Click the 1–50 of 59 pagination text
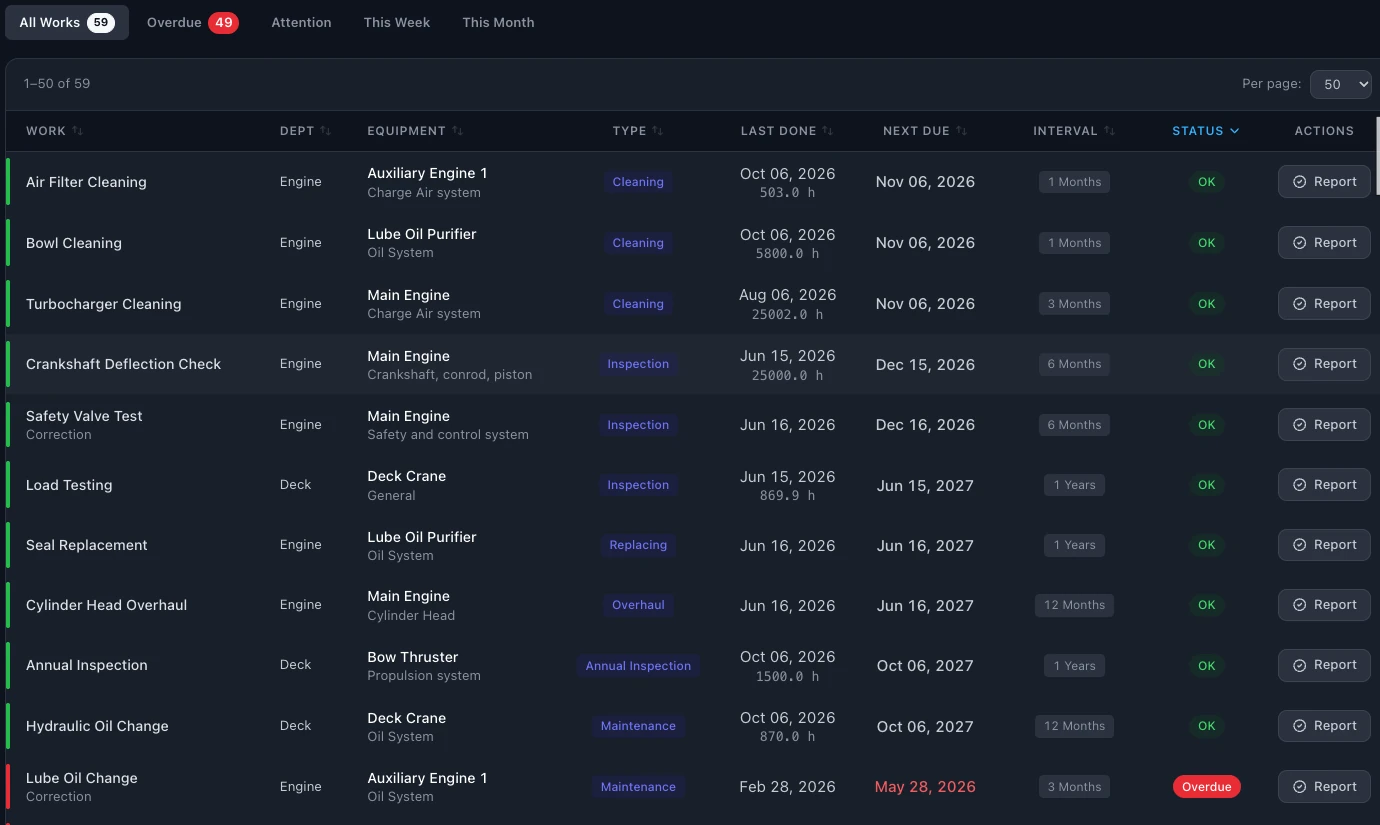The width and height of the screenshot is (1380, 825). (x=57, y=84)
